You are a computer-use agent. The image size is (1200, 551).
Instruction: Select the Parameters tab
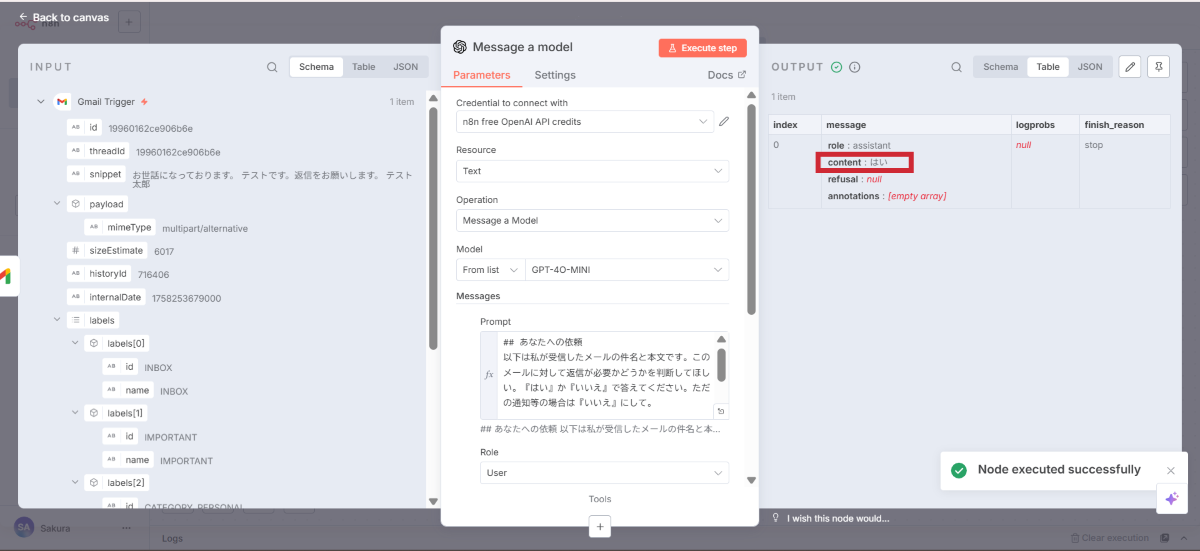point(481,75)
